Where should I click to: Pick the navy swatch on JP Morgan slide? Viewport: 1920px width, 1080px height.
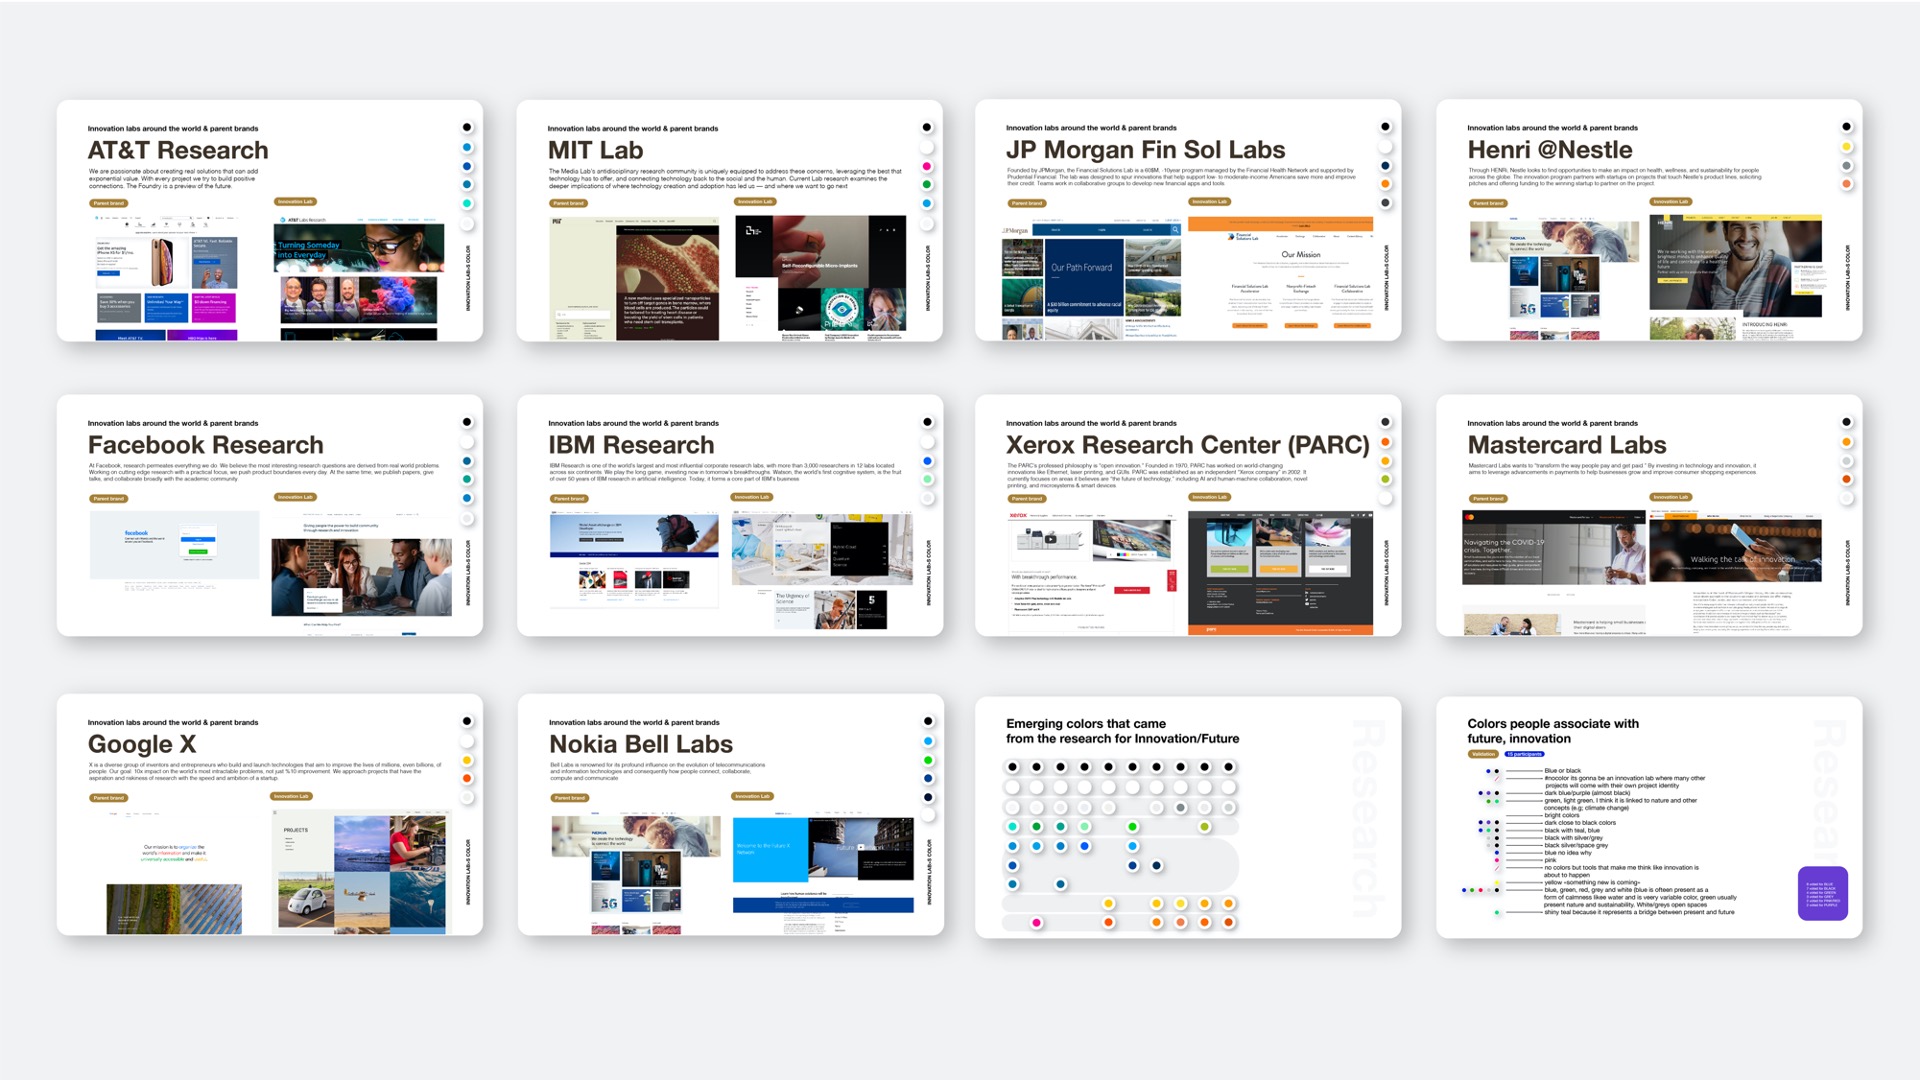coord(1386,166)
